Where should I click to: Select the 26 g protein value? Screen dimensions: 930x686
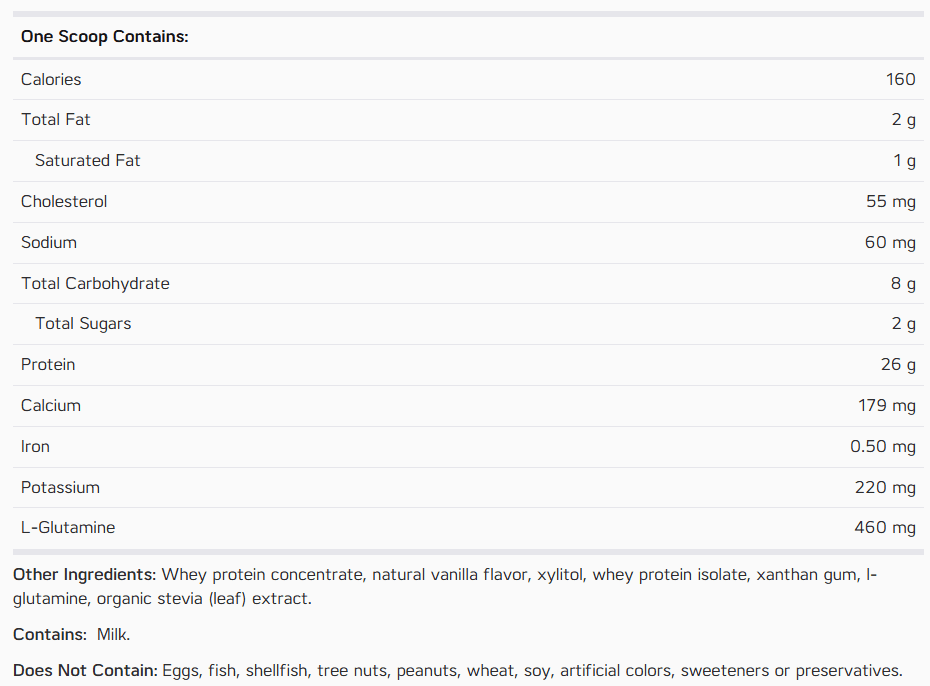(898, 365)
